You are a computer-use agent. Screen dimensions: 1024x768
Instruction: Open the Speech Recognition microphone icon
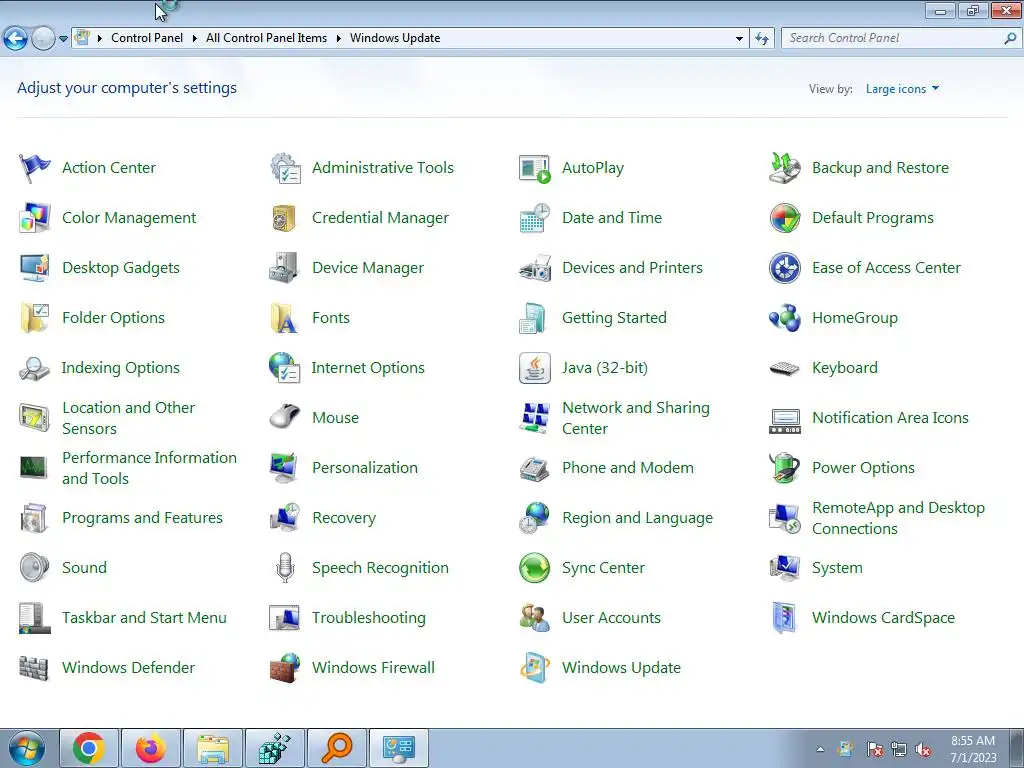pyautogui.click(x=285, y=568)
